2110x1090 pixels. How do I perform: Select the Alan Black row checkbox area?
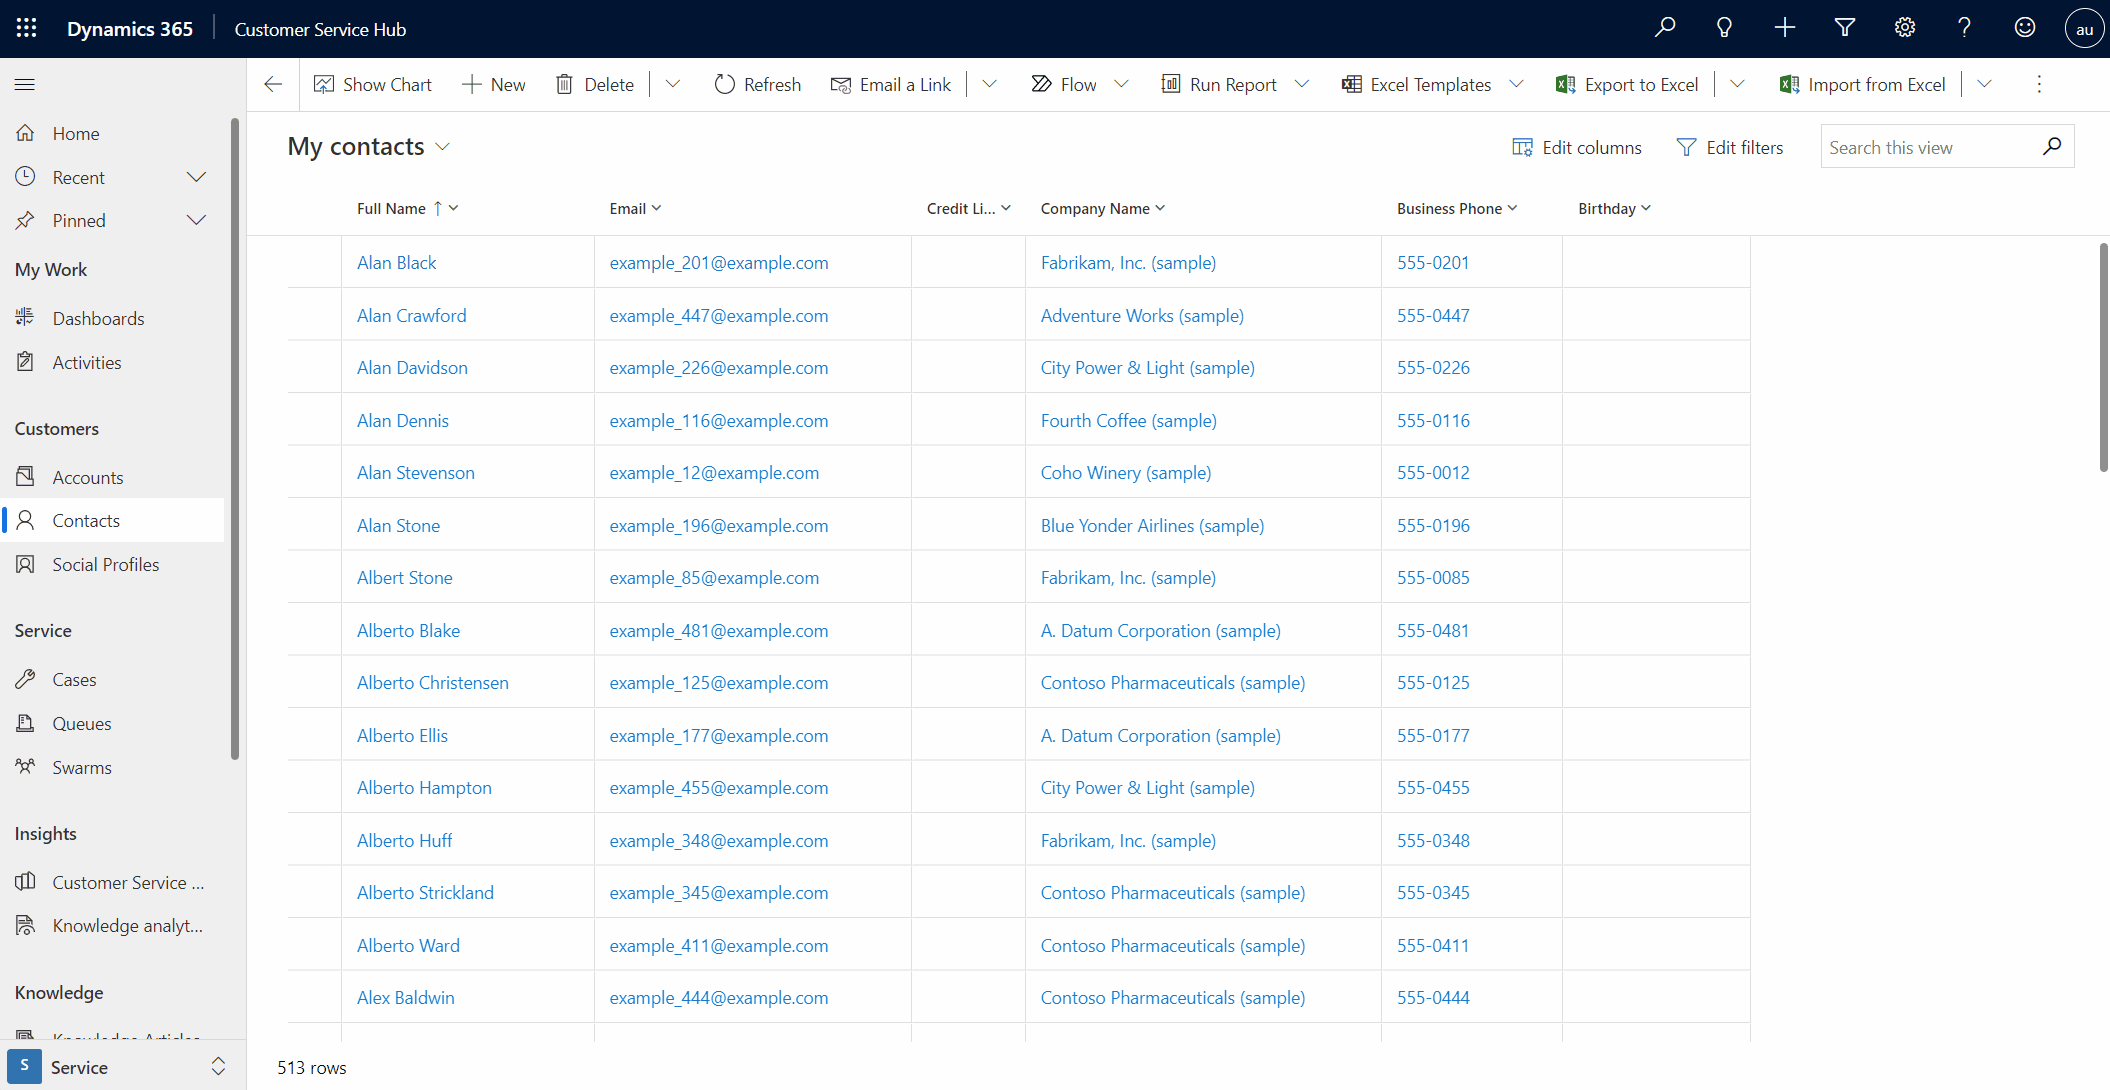(314, 263)
